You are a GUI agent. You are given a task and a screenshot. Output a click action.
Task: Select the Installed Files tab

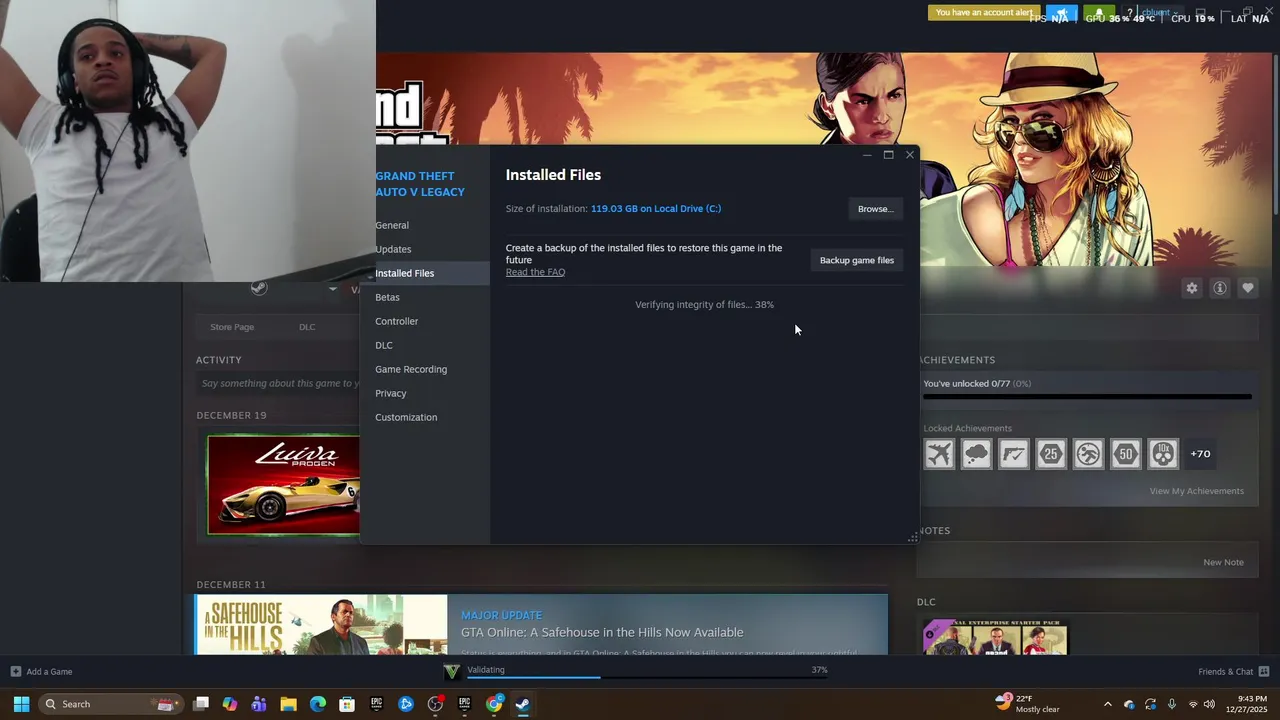click(x=425, y=273)
